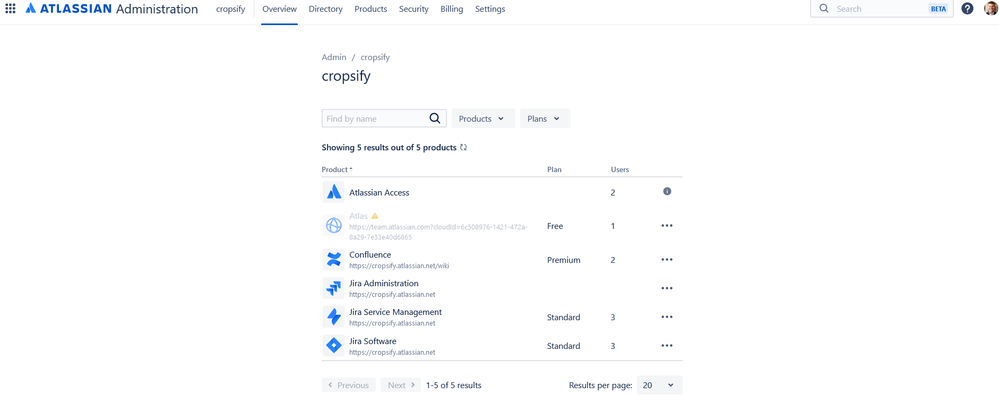
Task: Open more actions for Jira Service Management
Action: point(667,317)
